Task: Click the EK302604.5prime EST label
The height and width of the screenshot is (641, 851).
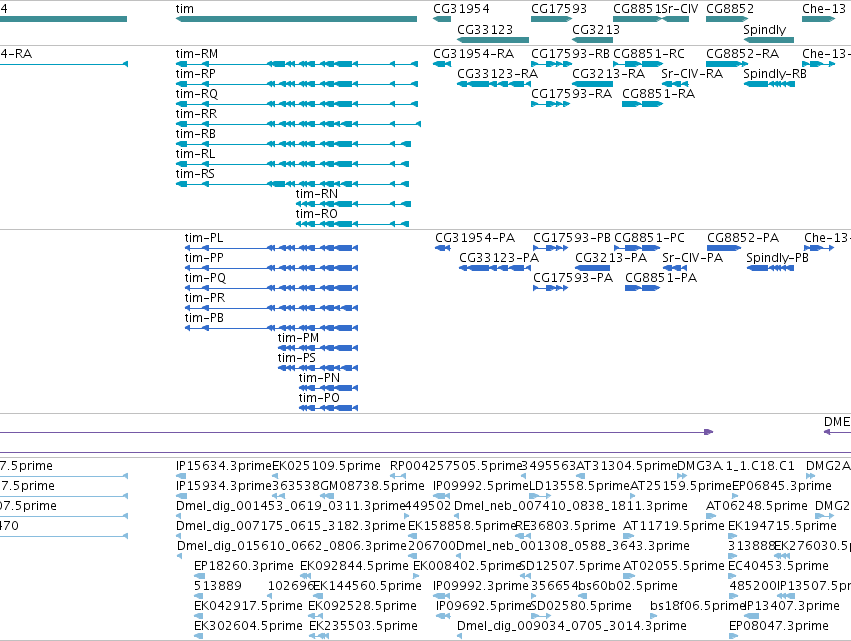Action: [x=248, y=626]
